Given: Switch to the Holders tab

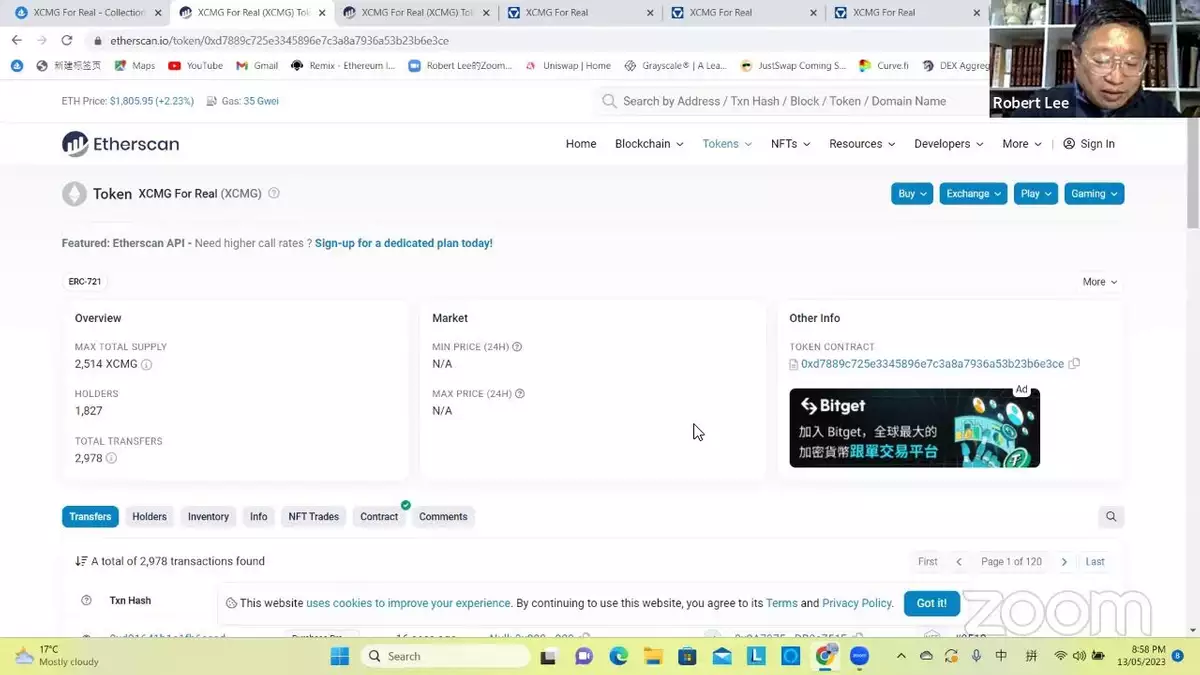Looking at the screenshot, I should pos(149,517).
